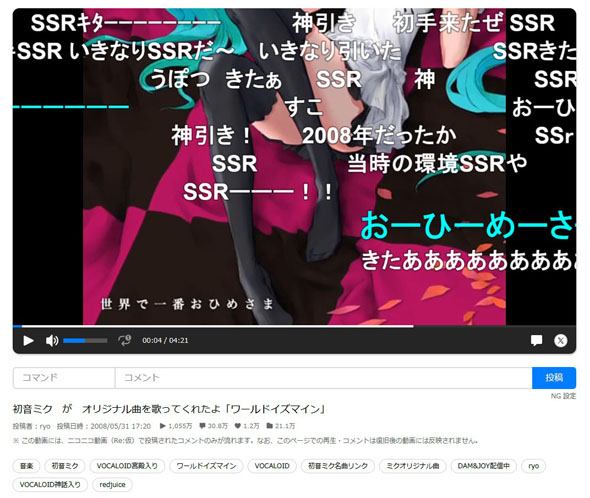This screenshot has width=590, height=498.
Task: Open the ryo tag
Action: [x=534, y=466]
